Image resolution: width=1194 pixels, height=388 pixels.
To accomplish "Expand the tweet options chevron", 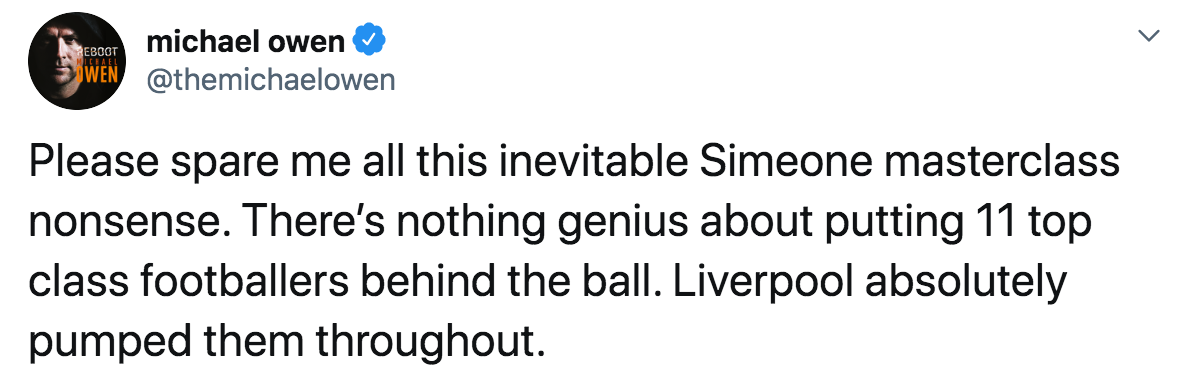I will [1147, 35].
